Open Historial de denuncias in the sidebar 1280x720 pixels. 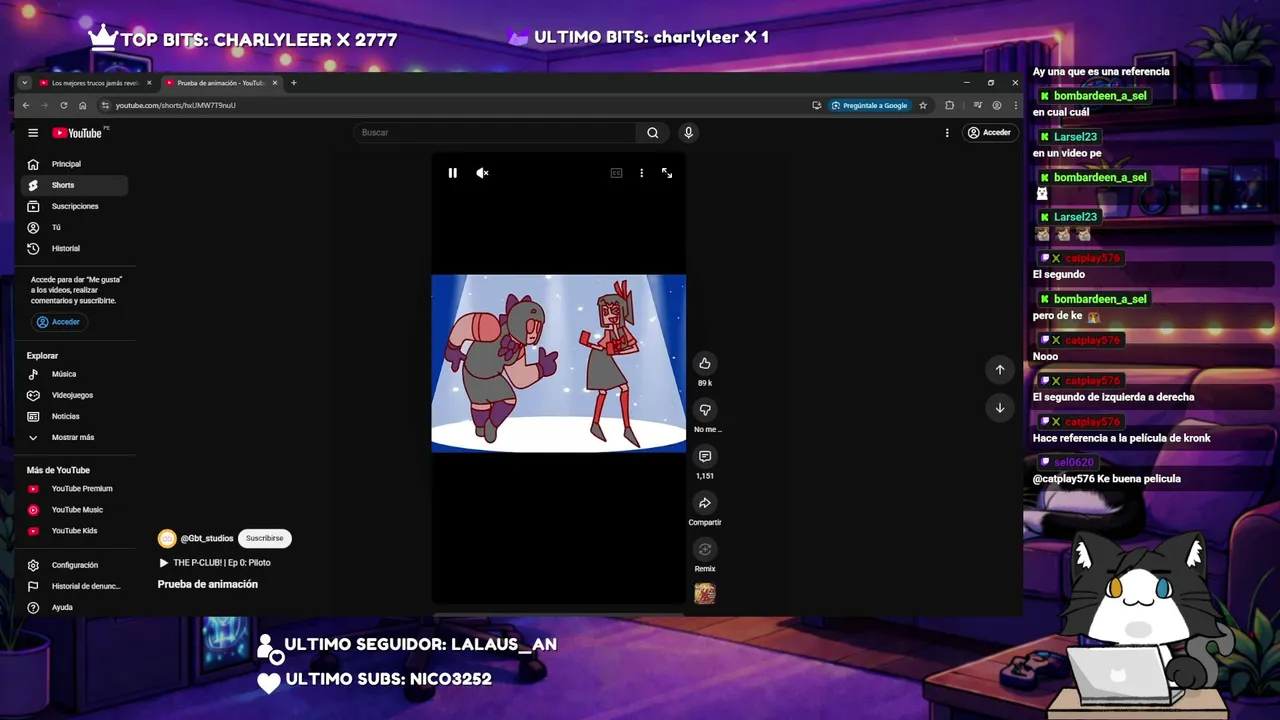click(74, 586)
